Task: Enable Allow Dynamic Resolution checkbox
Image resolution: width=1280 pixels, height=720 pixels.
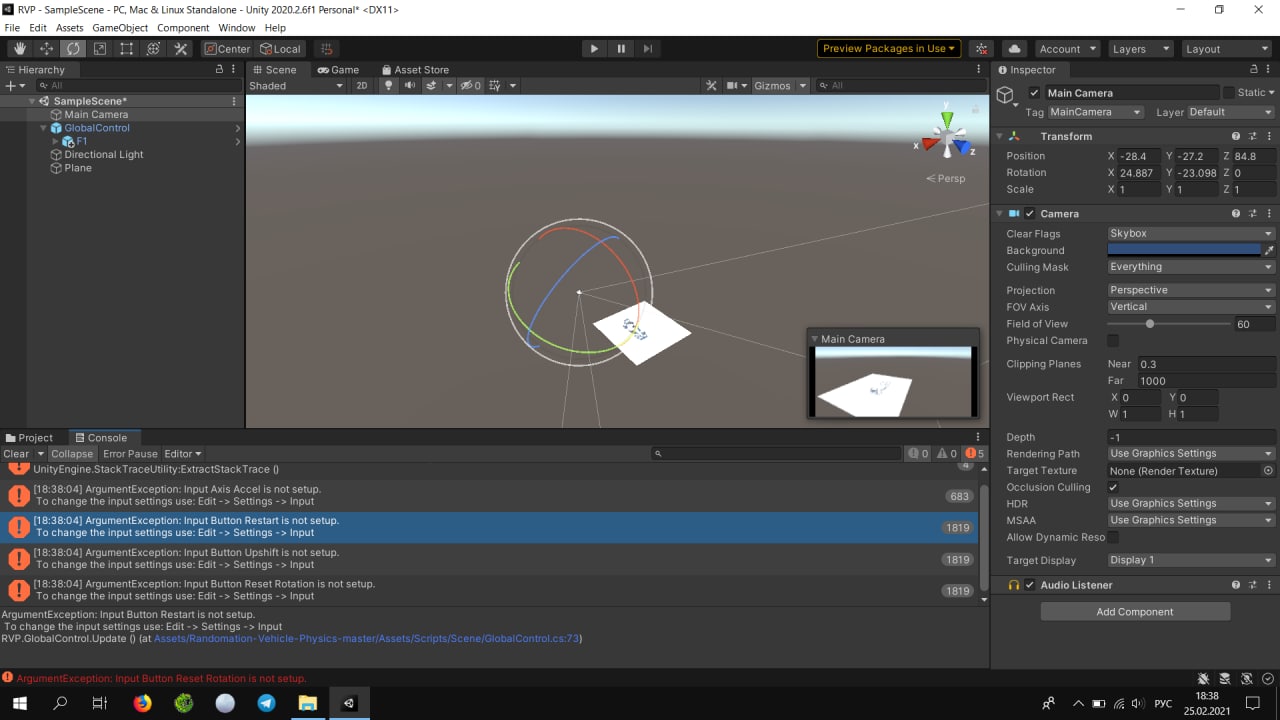Action: pyautogui.click(x=1113, y=537)
